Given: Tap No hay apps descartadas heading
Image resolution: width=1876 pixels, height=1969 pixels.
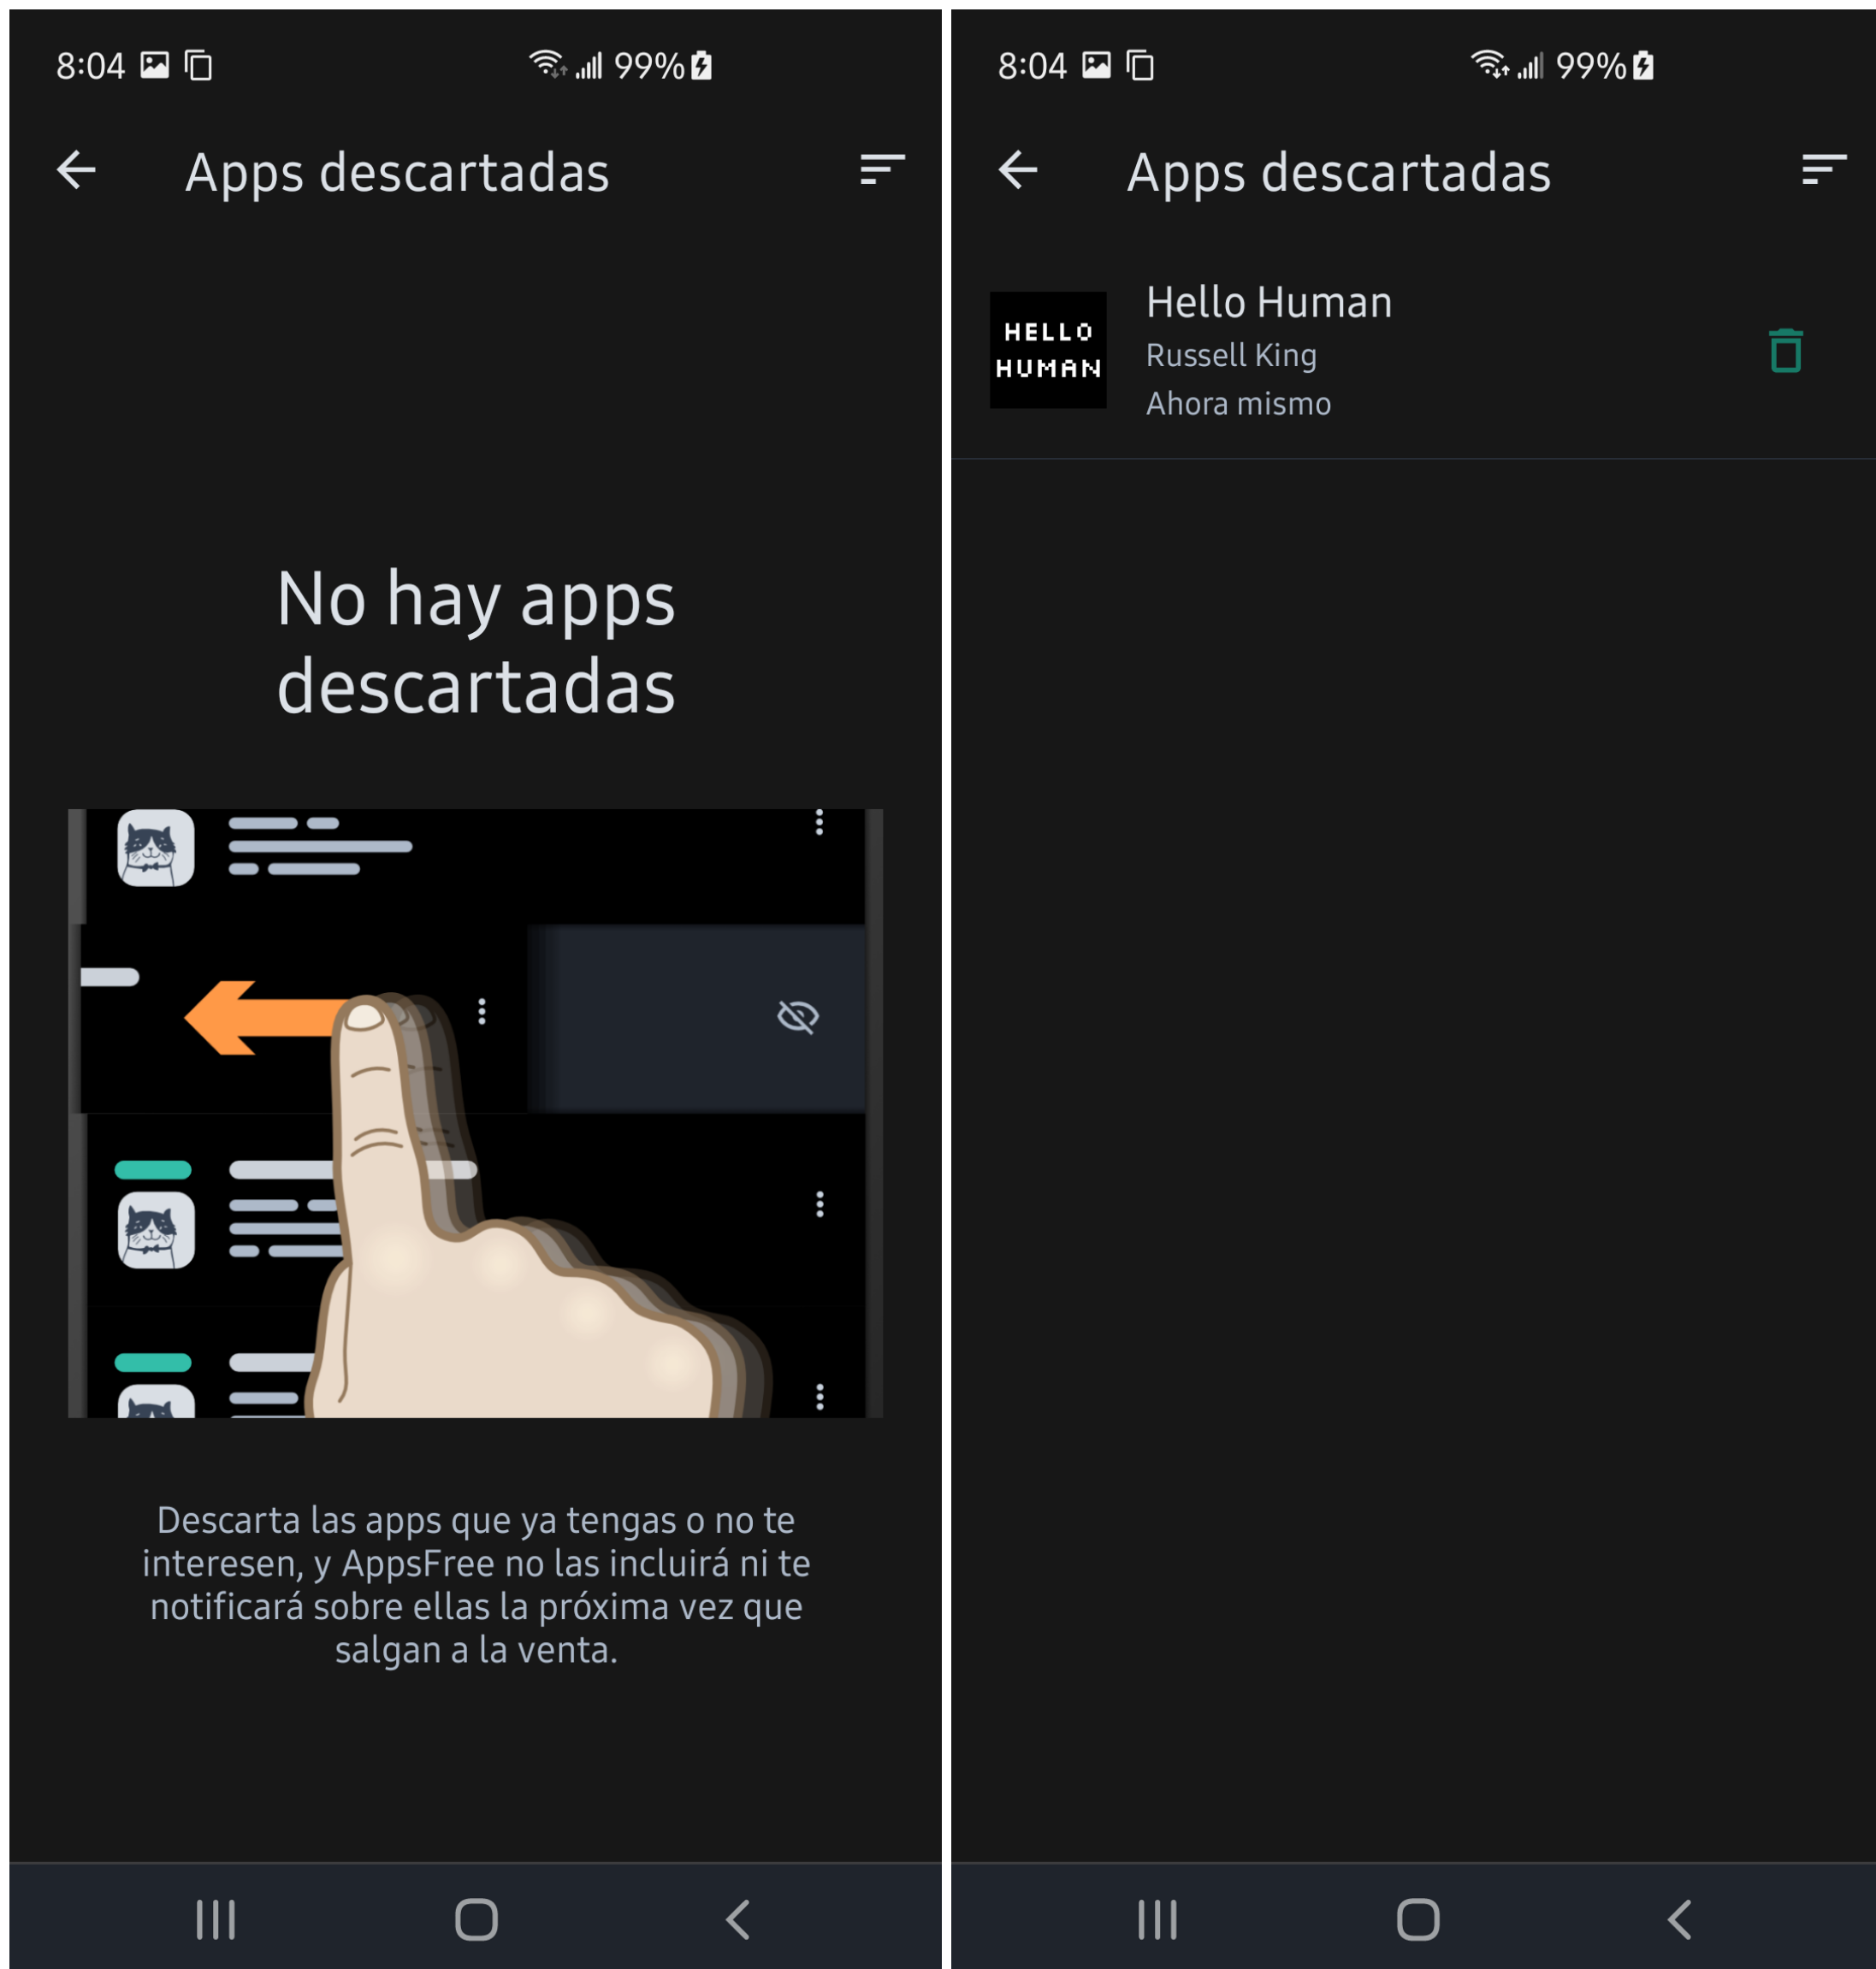Looking at the screenshot, I should (x=476, y=643).
